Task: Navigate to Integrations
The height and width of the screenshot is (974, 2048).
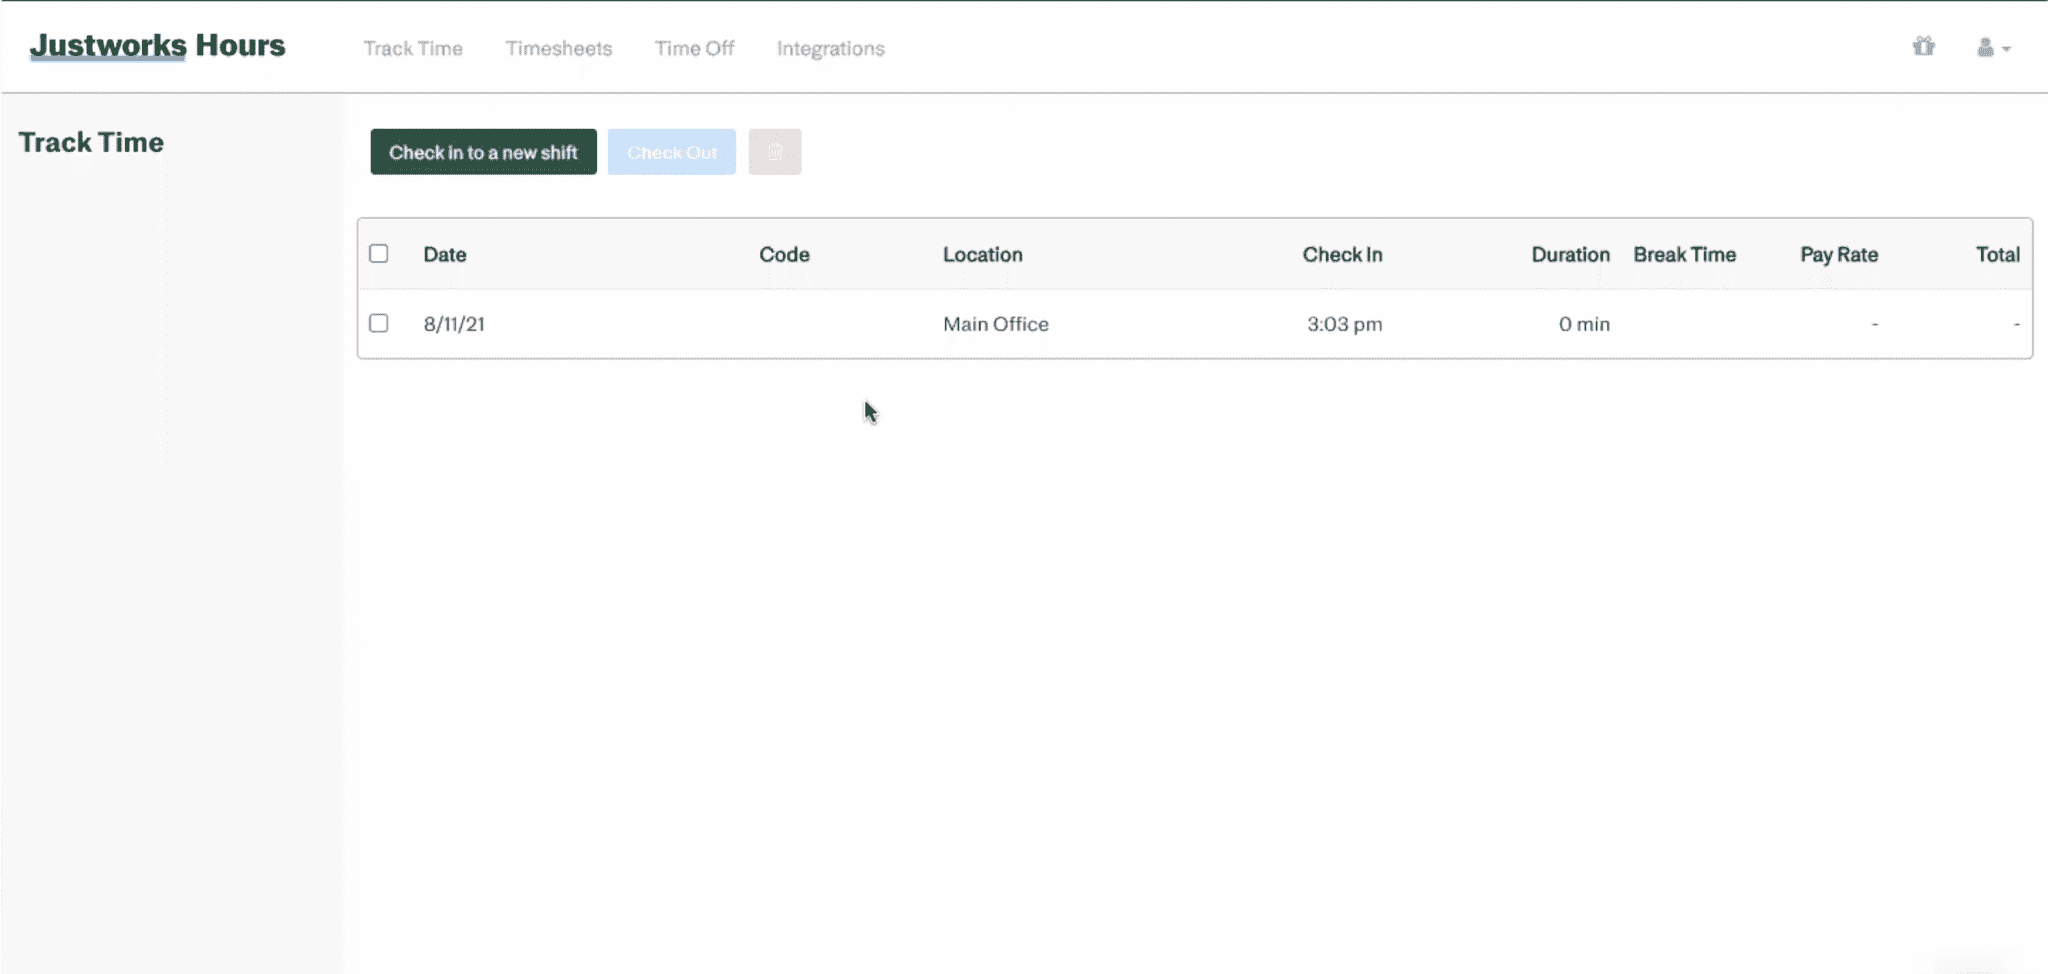Action: click(830, 48)
